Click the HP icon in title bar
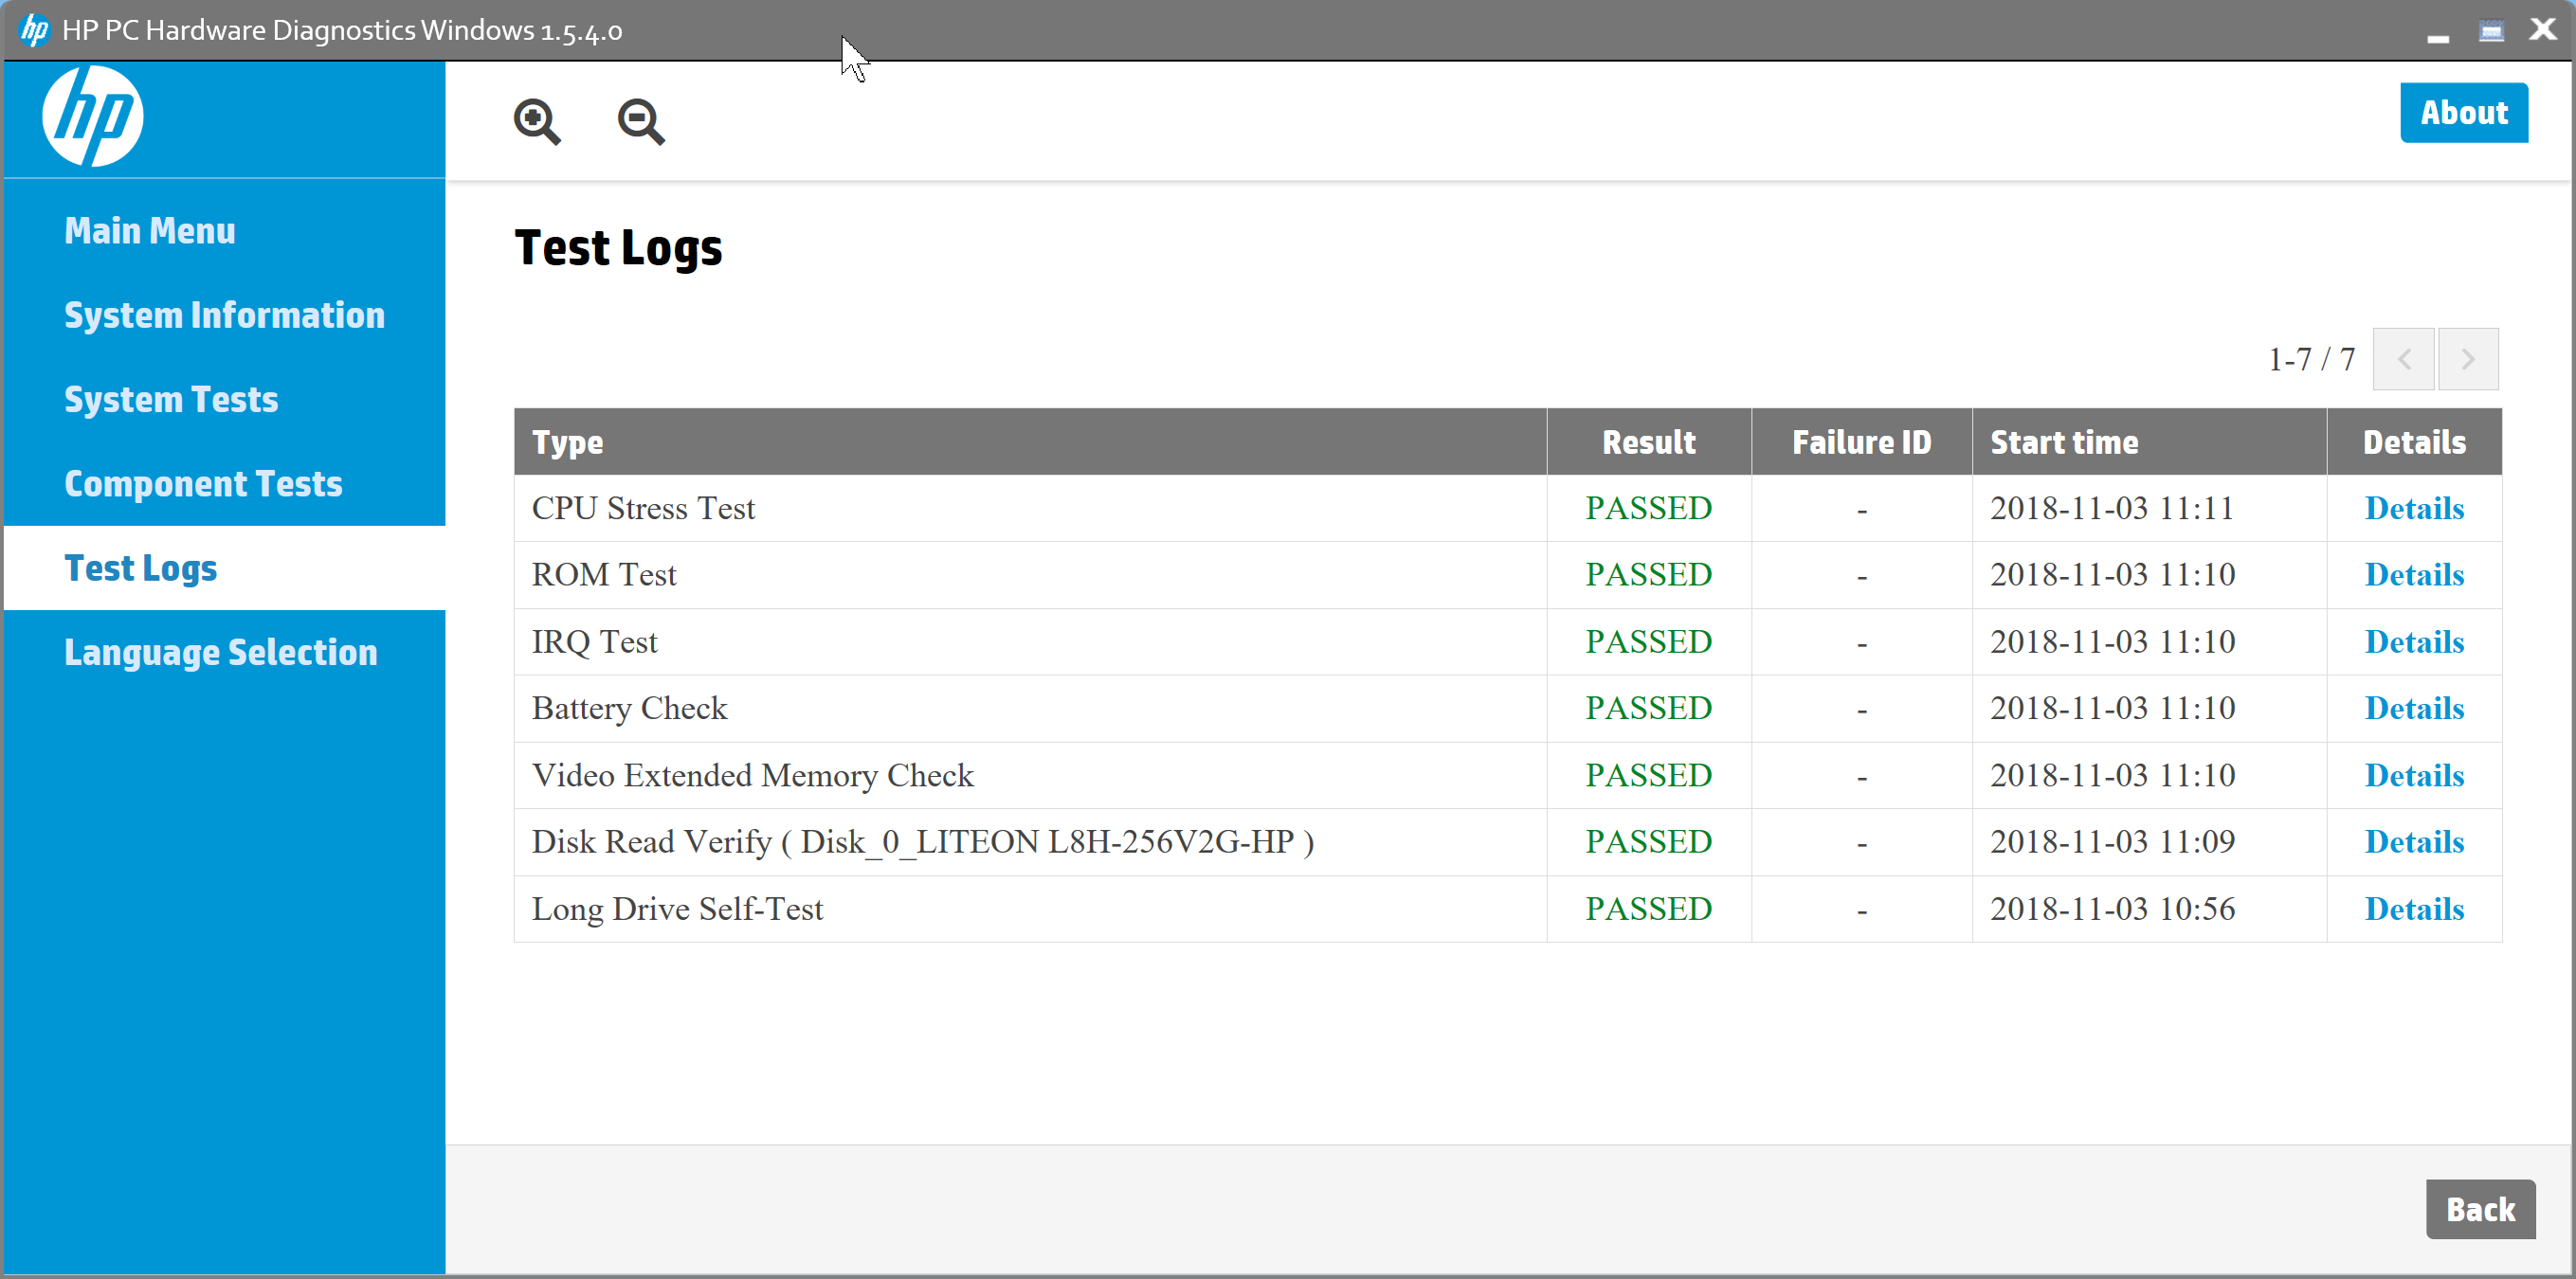This screenshot has width=2576, height=1279. click(34, 30)
